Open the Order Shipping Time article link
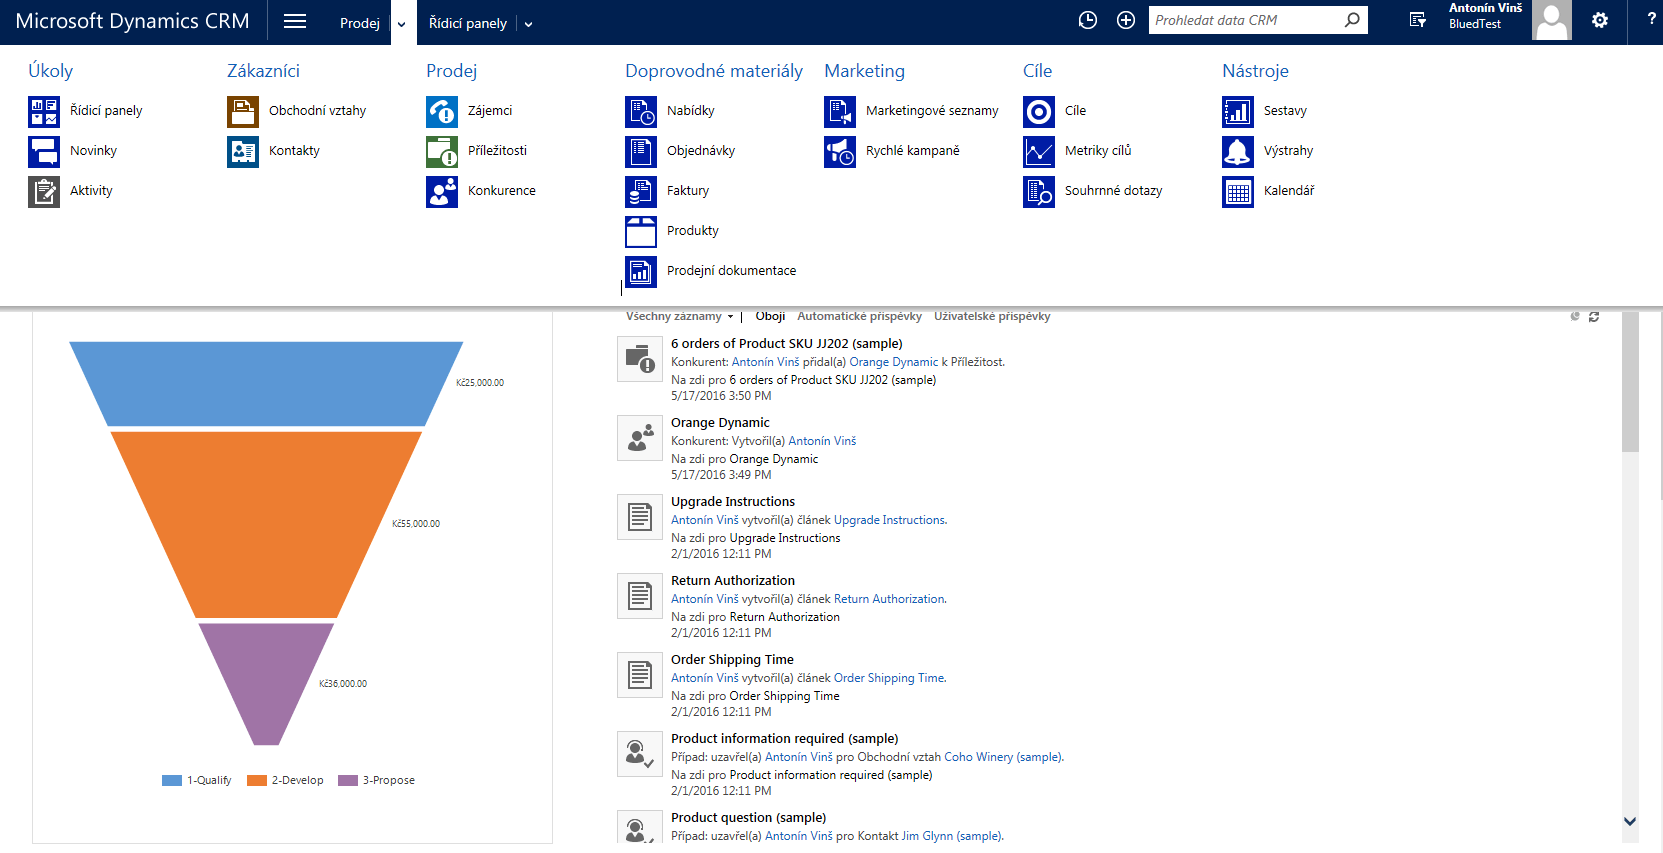Image resolution: width=1663 pixels, height=853 pixels. [x=889, y=678]
